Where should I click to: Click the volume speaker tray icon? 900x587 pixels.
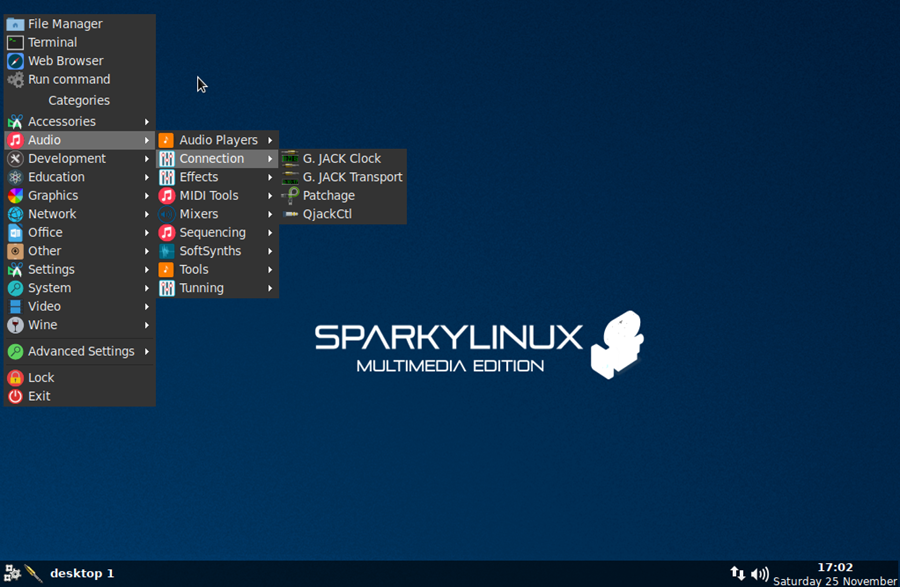[x=759, y=573]
